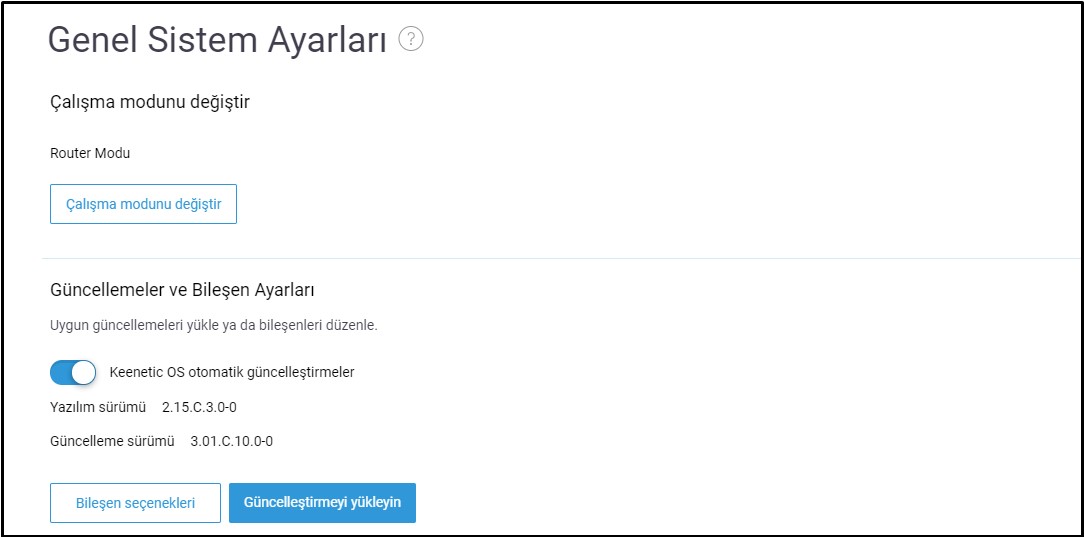Select software version value 2.15.C.3.0-0

200,407
